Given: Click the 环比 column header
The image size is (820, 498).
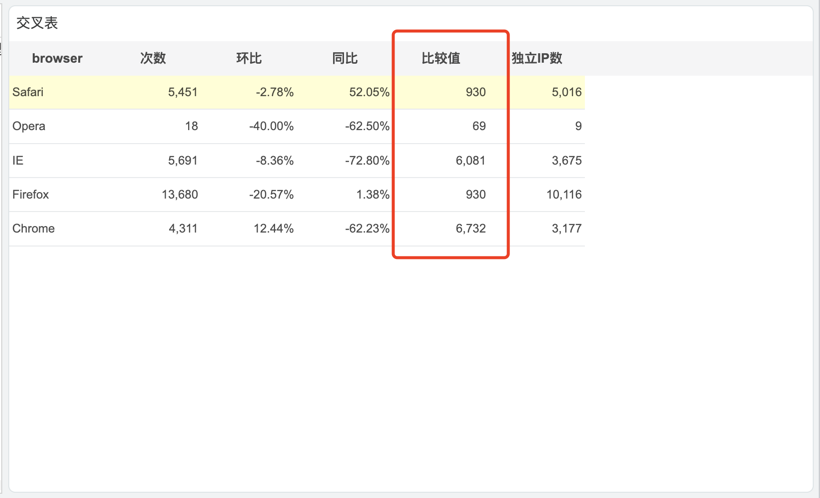Looking at the screenshot, I should click(x=248, y=58).
